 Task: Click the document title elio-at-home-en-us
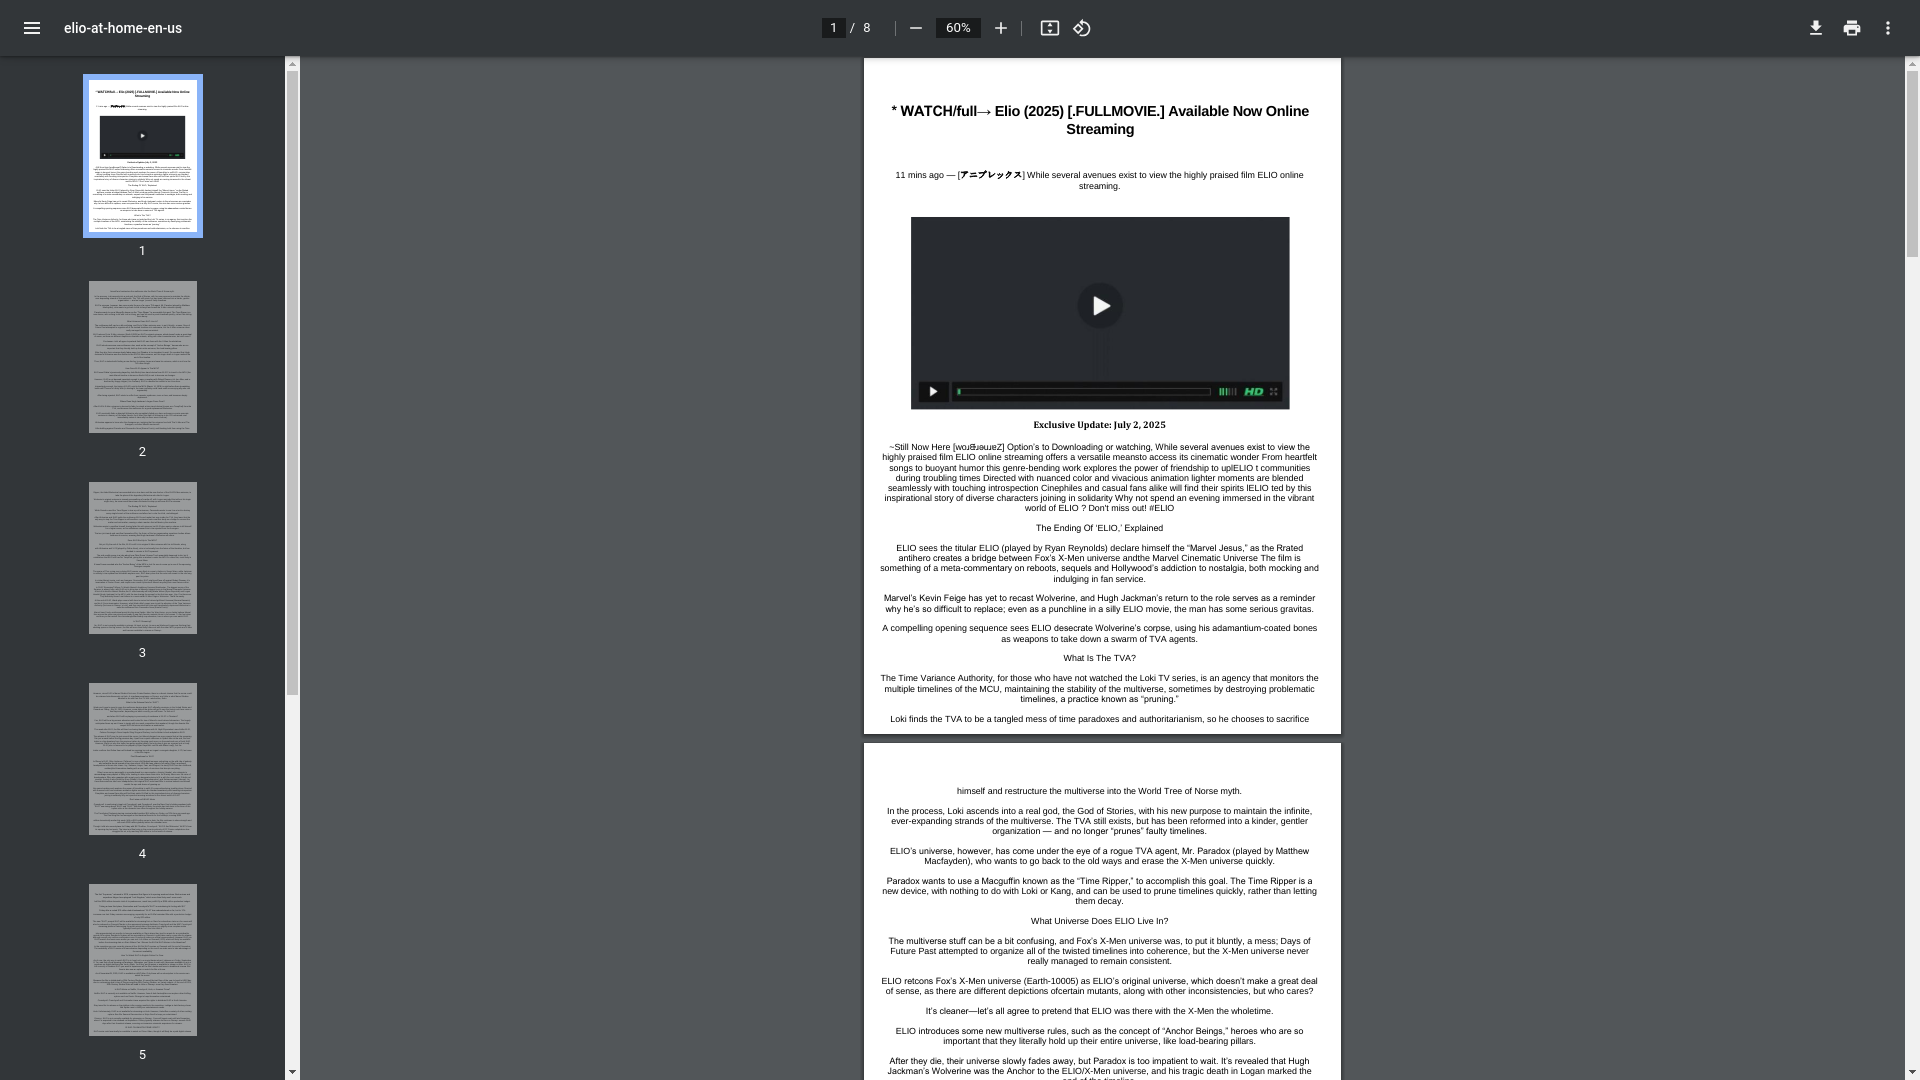click(x=123, y=28)
